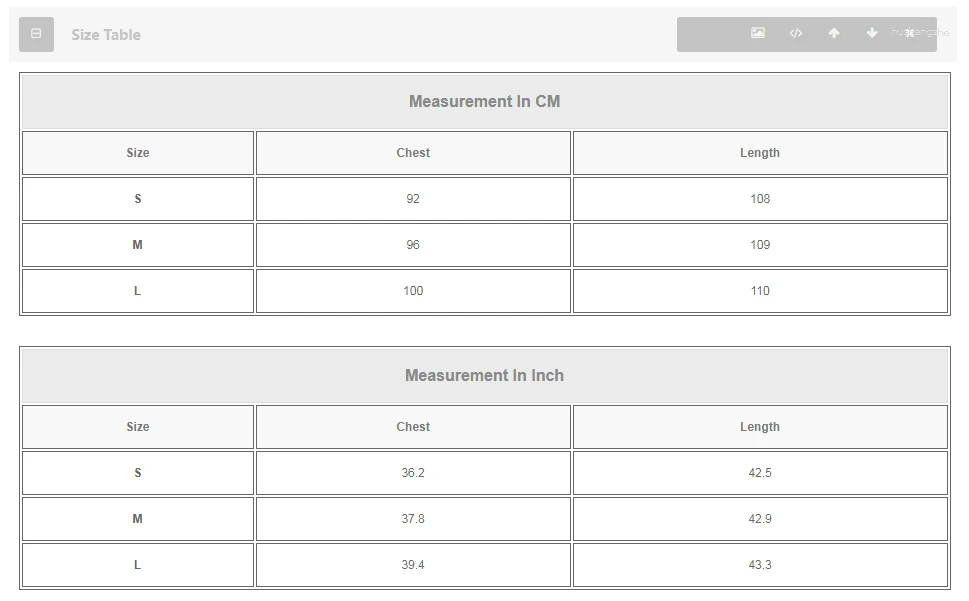Select the Measurement In Inch header

click(x=484, y=375)
